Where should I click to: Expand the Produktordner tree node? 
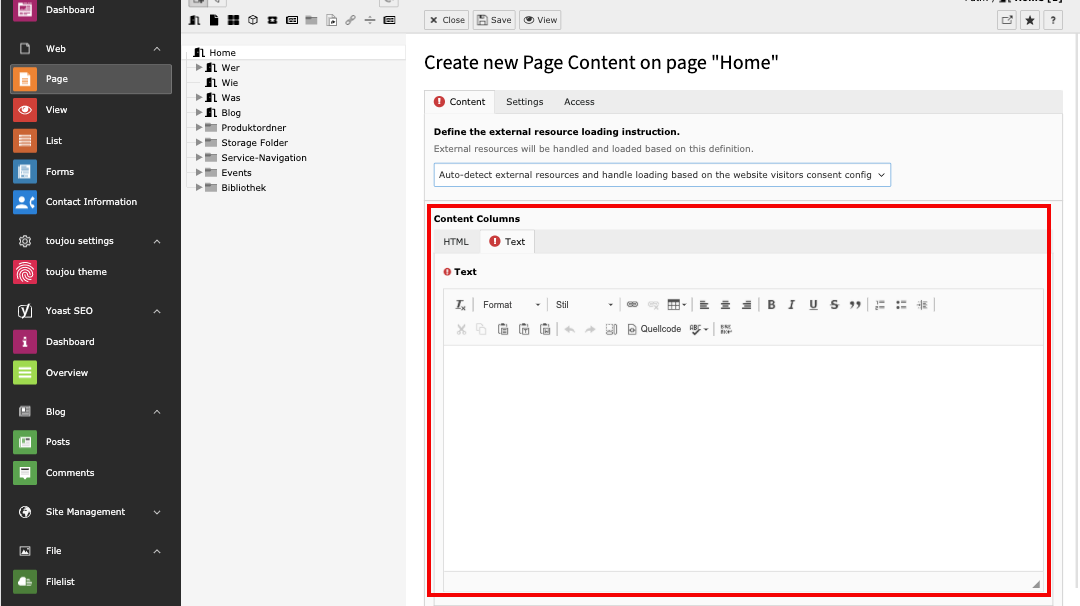[199, 128]
